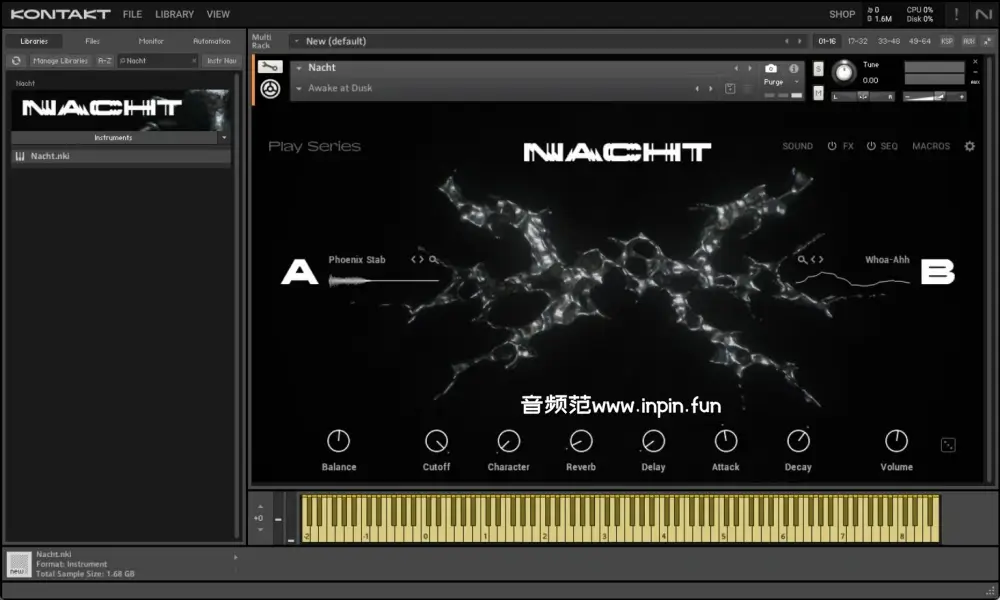The width and height of the screenshot is (1000, 600).
Task: Select previous snapshot for Awake at Dusk
Action: pos(696,89)
